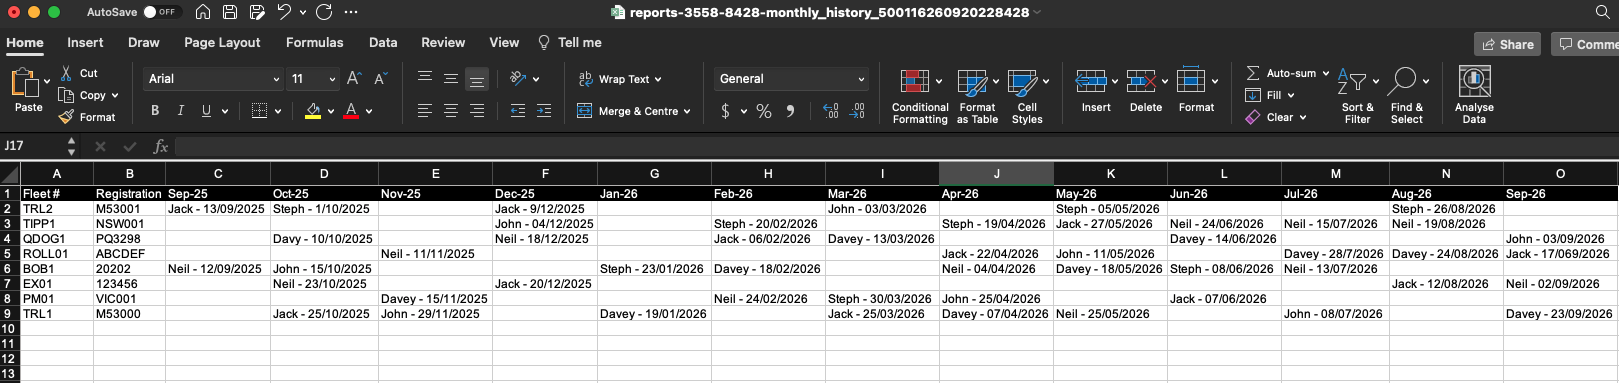
Task: Open the Format cells menu
Action: click(x=1197, y=91)
